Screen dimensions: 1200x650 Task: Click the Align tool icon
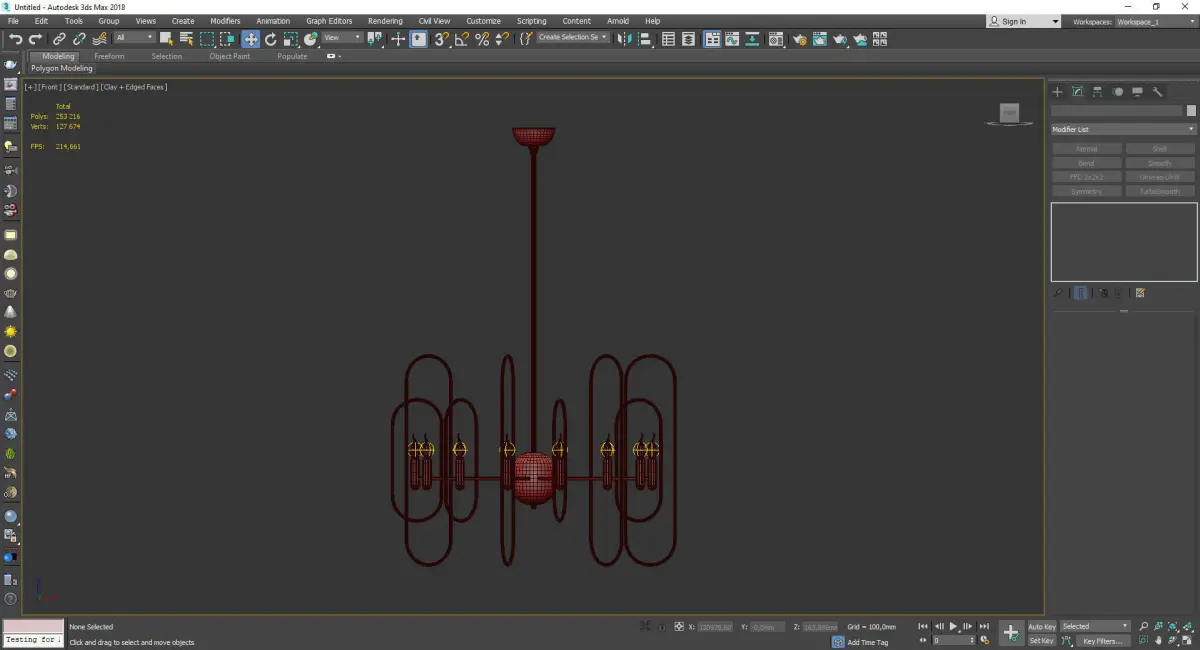(646, 39)
